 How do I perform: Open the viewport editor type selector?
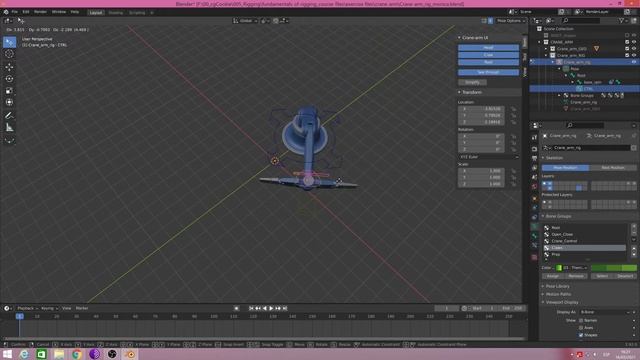pos(8,20)
